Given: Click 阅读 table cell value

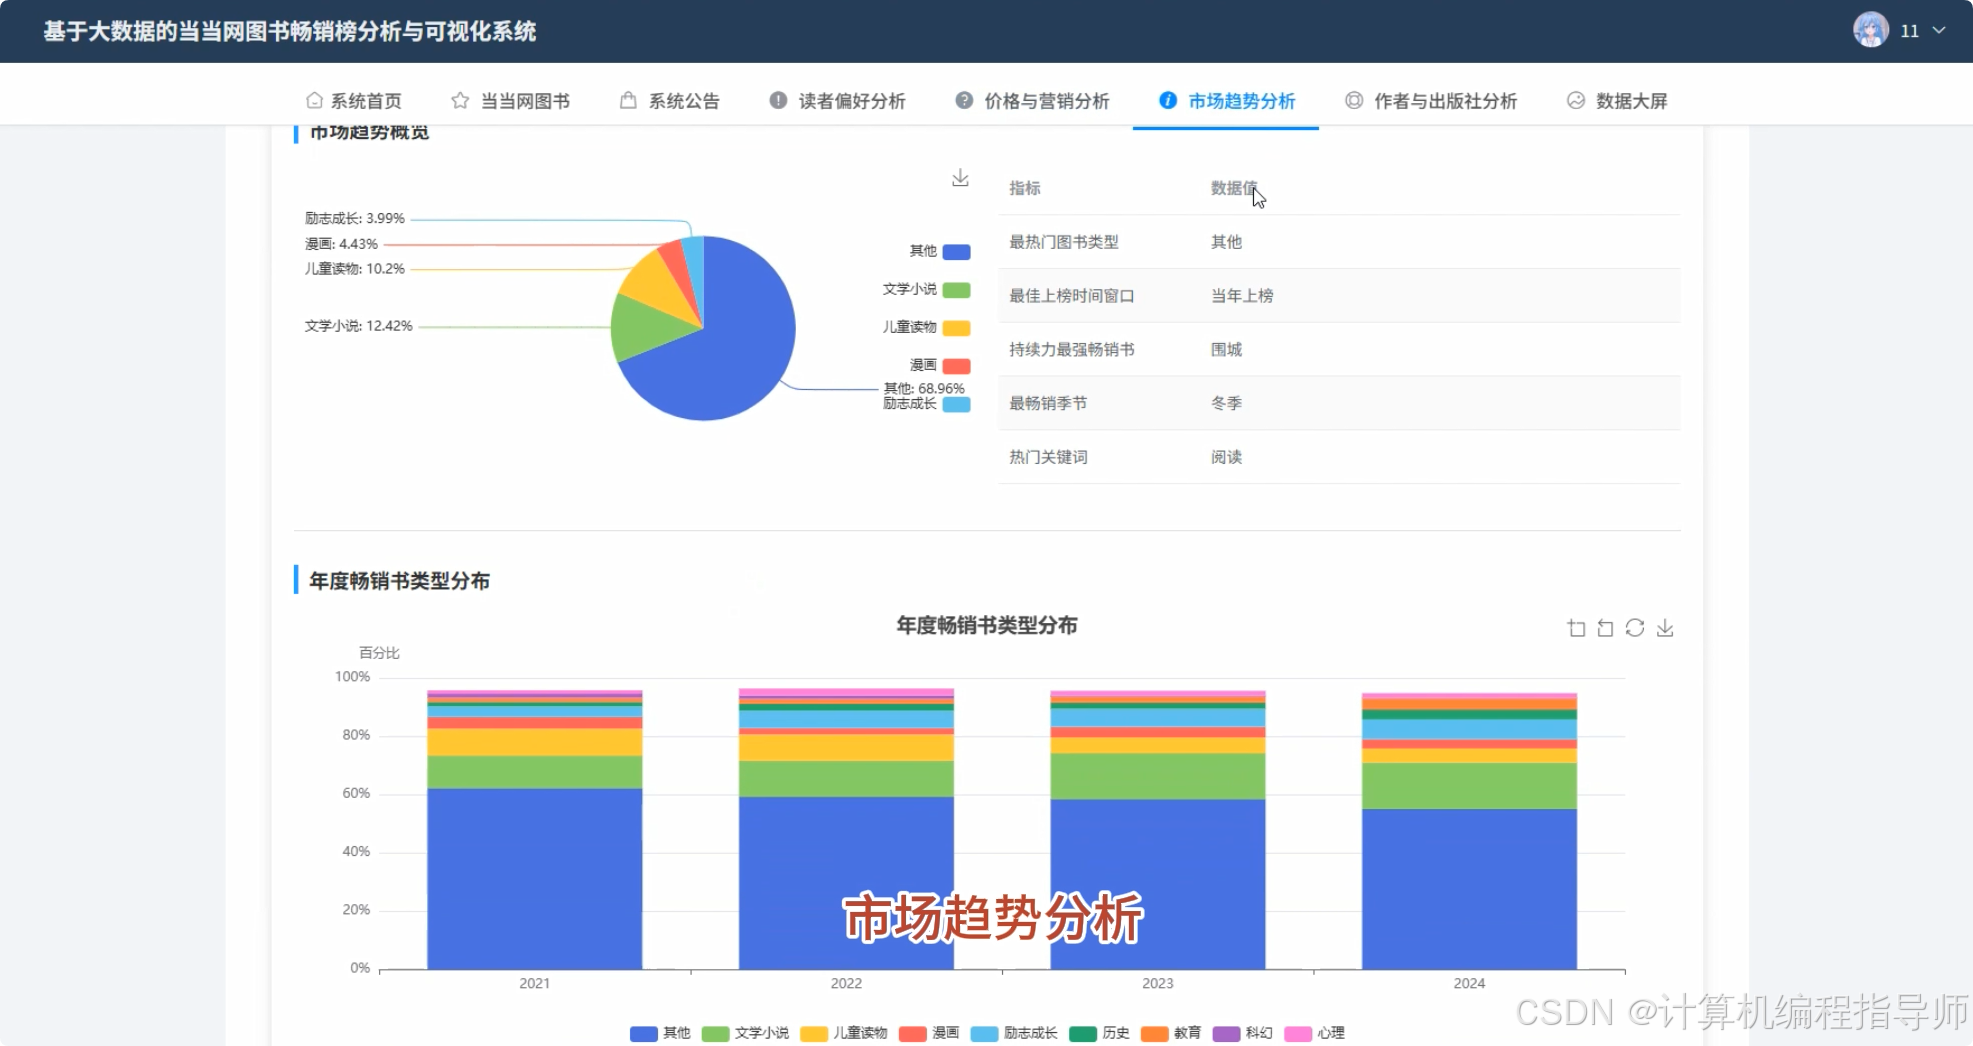Looking at the screenshot, I should [x=1226, y=457].
